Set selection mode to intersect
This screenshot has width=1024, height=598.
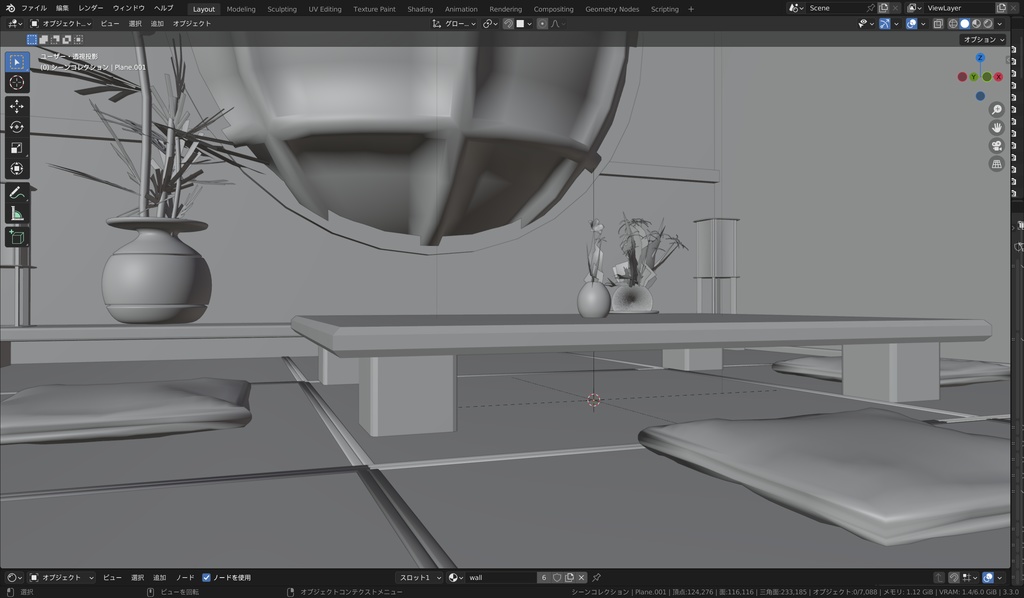coord(78,40)
